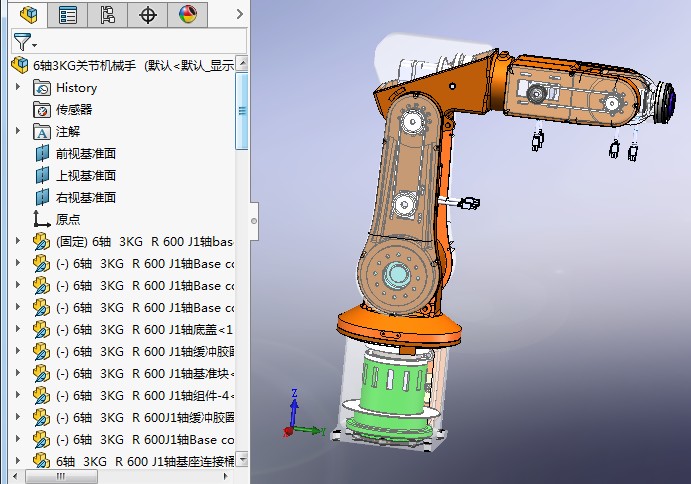Image resolution: width=691 pixels, height=484 pixels.
Task: Switch to the FeatureManager design tree tab
Action: click(28, 14)
